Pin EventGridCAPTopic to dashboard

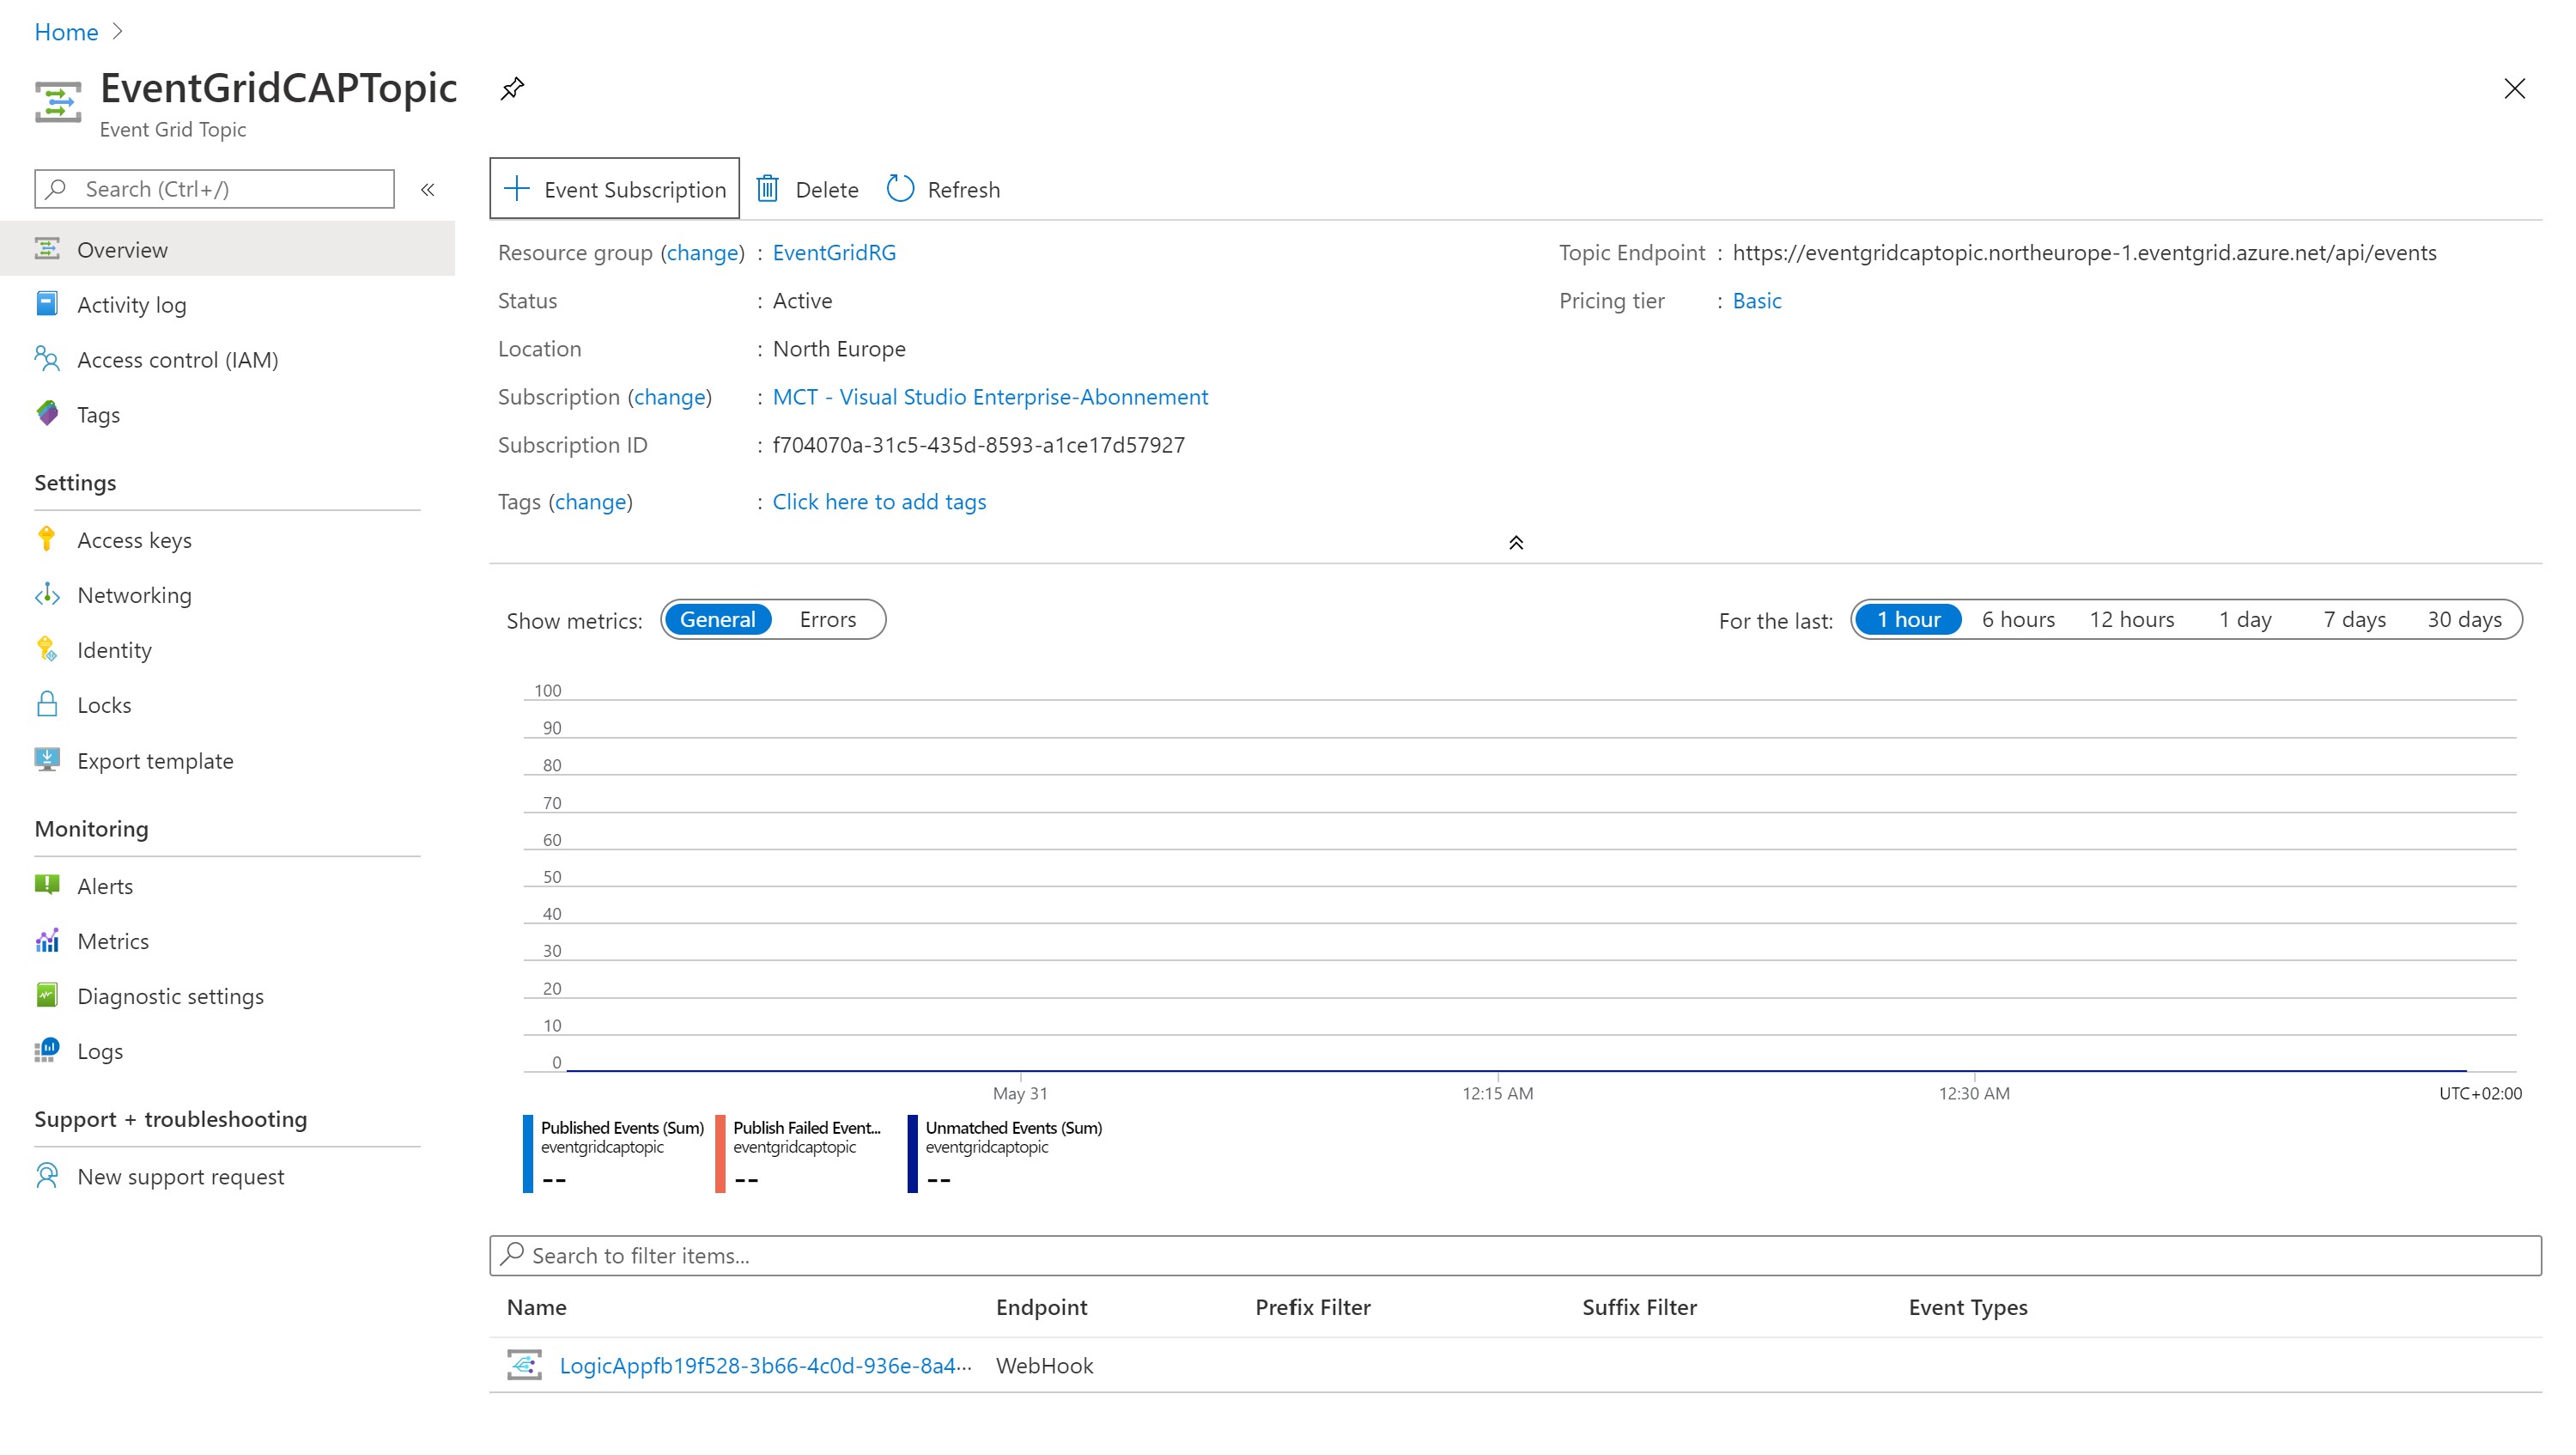pyautogui.click(x=512, y=88)
